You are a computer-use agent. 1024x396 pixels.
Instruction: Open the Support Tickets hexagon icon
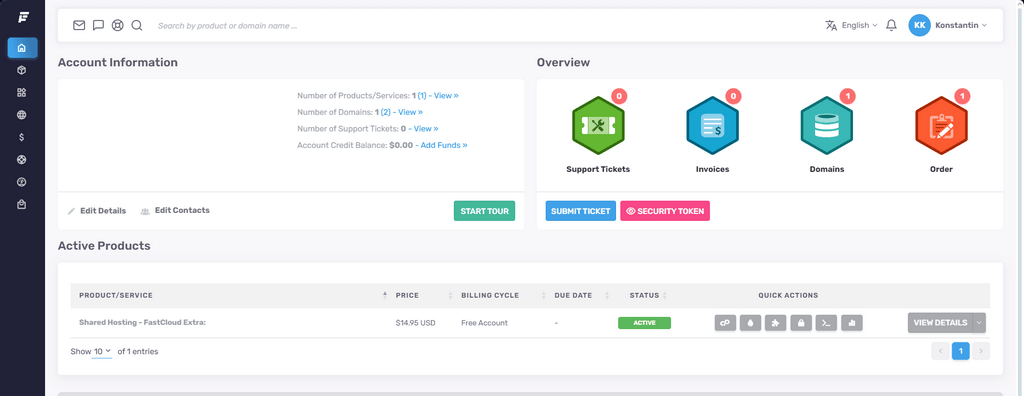(x=598, y=126)
